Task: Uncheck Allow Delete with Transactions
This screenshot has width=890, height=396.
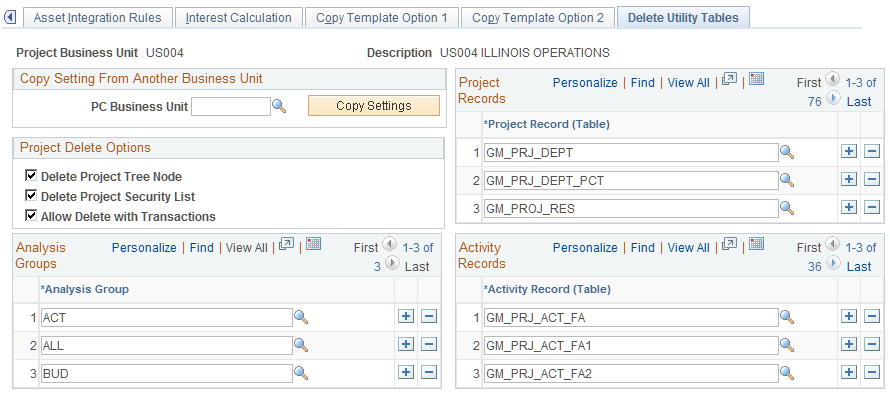Action: tap(31, 216)
